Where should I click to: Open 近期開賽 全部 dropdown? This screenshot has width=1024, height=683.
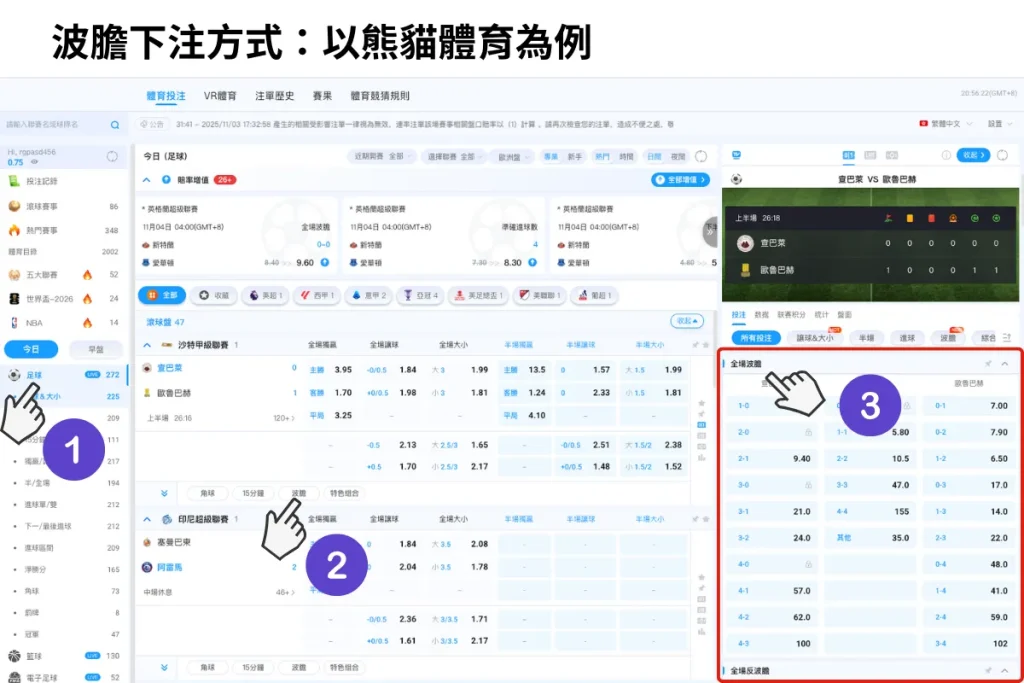coord(382,157)
